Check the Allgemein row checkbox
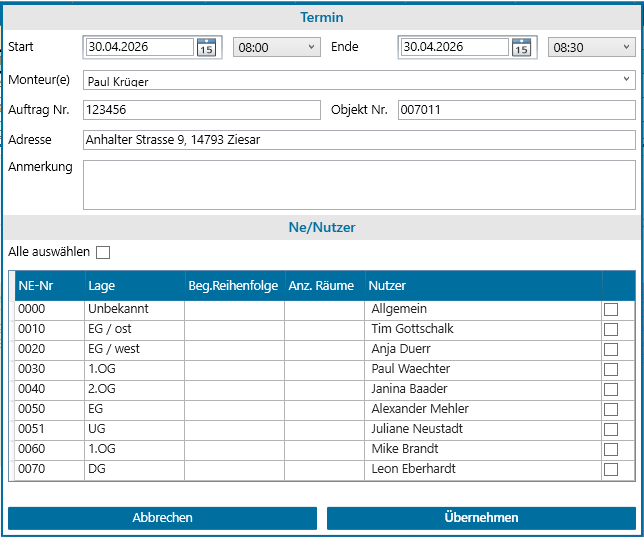Viewport: 644px width, 537px height. [x=611, y=309]
